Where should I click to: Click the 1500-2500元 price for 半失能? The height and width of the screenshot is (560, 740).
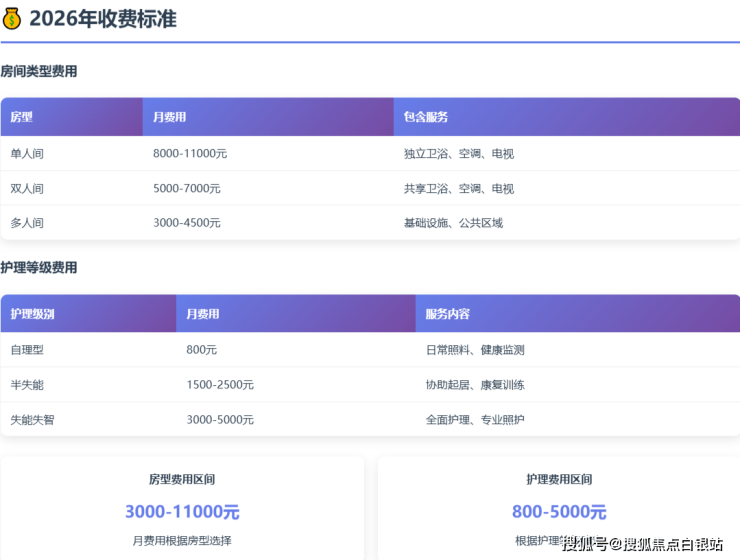(x=220, y=385)
